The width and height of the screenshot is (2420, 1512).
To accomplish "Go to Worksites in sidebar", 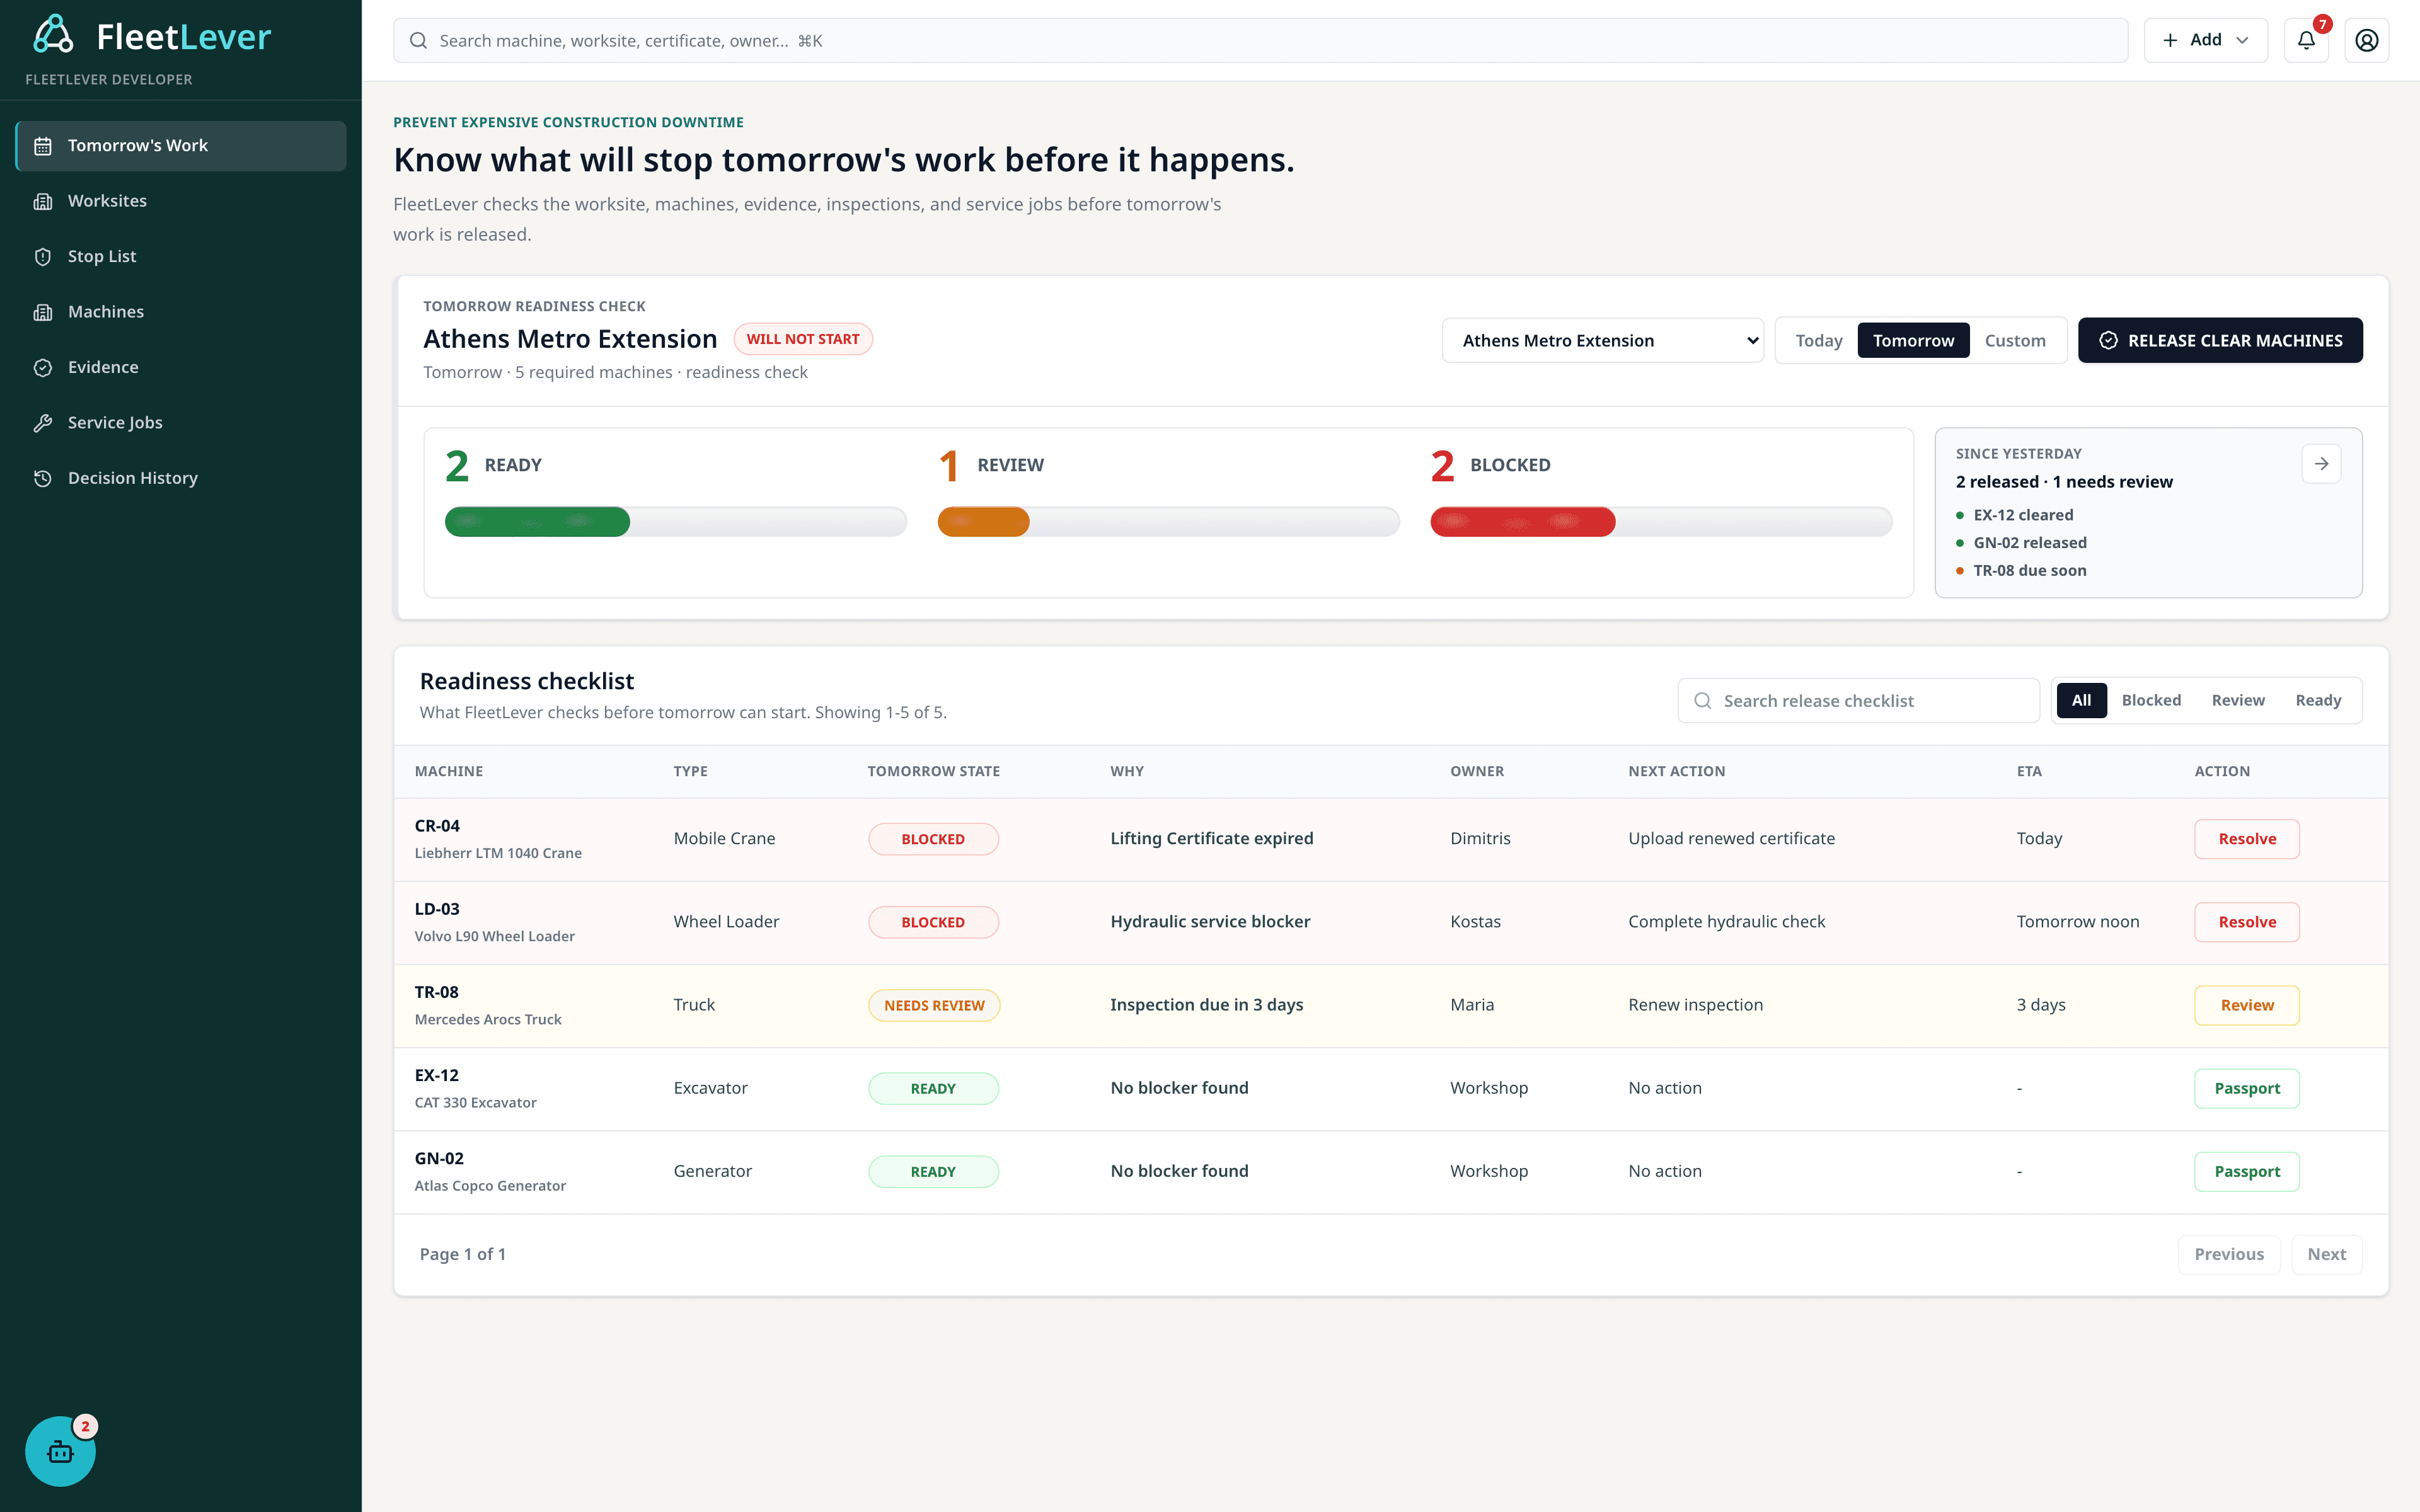I will [181, 201].
